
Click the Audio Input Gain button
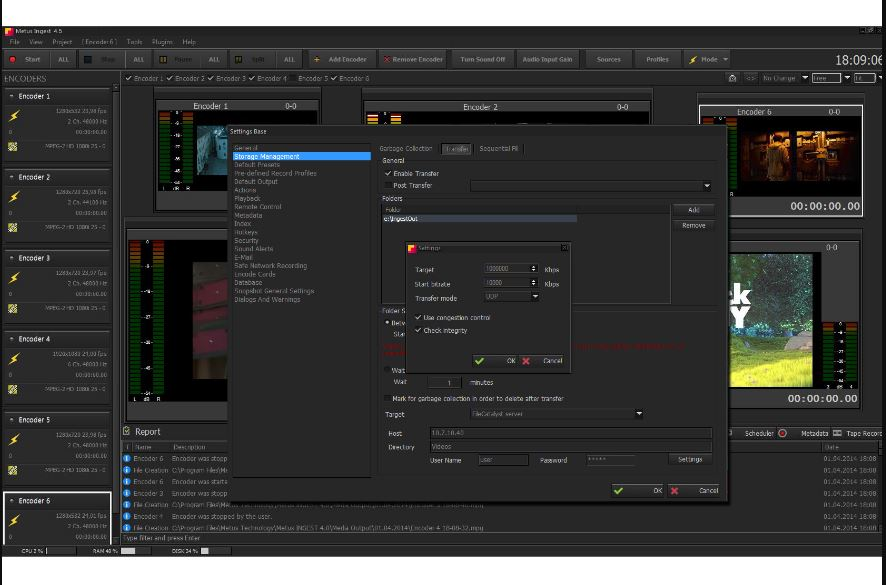tap(547, 59)
